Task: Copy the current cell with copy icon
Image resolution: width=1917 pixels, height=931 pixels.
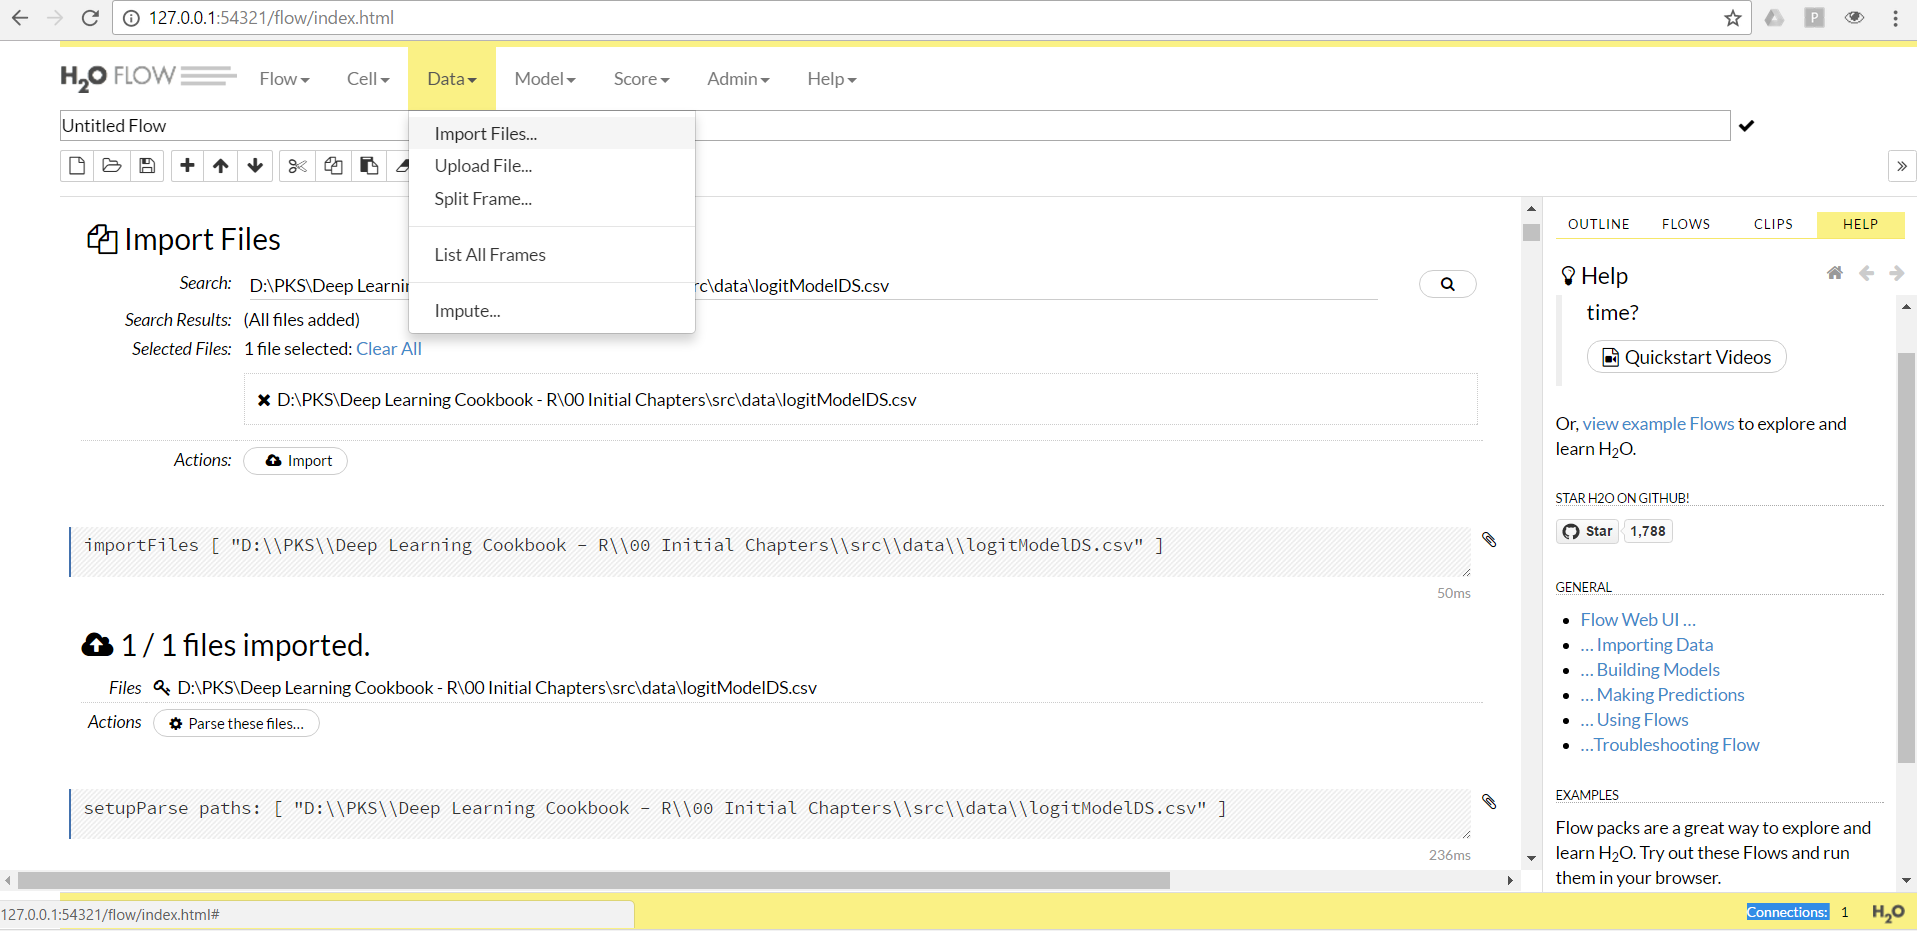Action: pos(333,166)
